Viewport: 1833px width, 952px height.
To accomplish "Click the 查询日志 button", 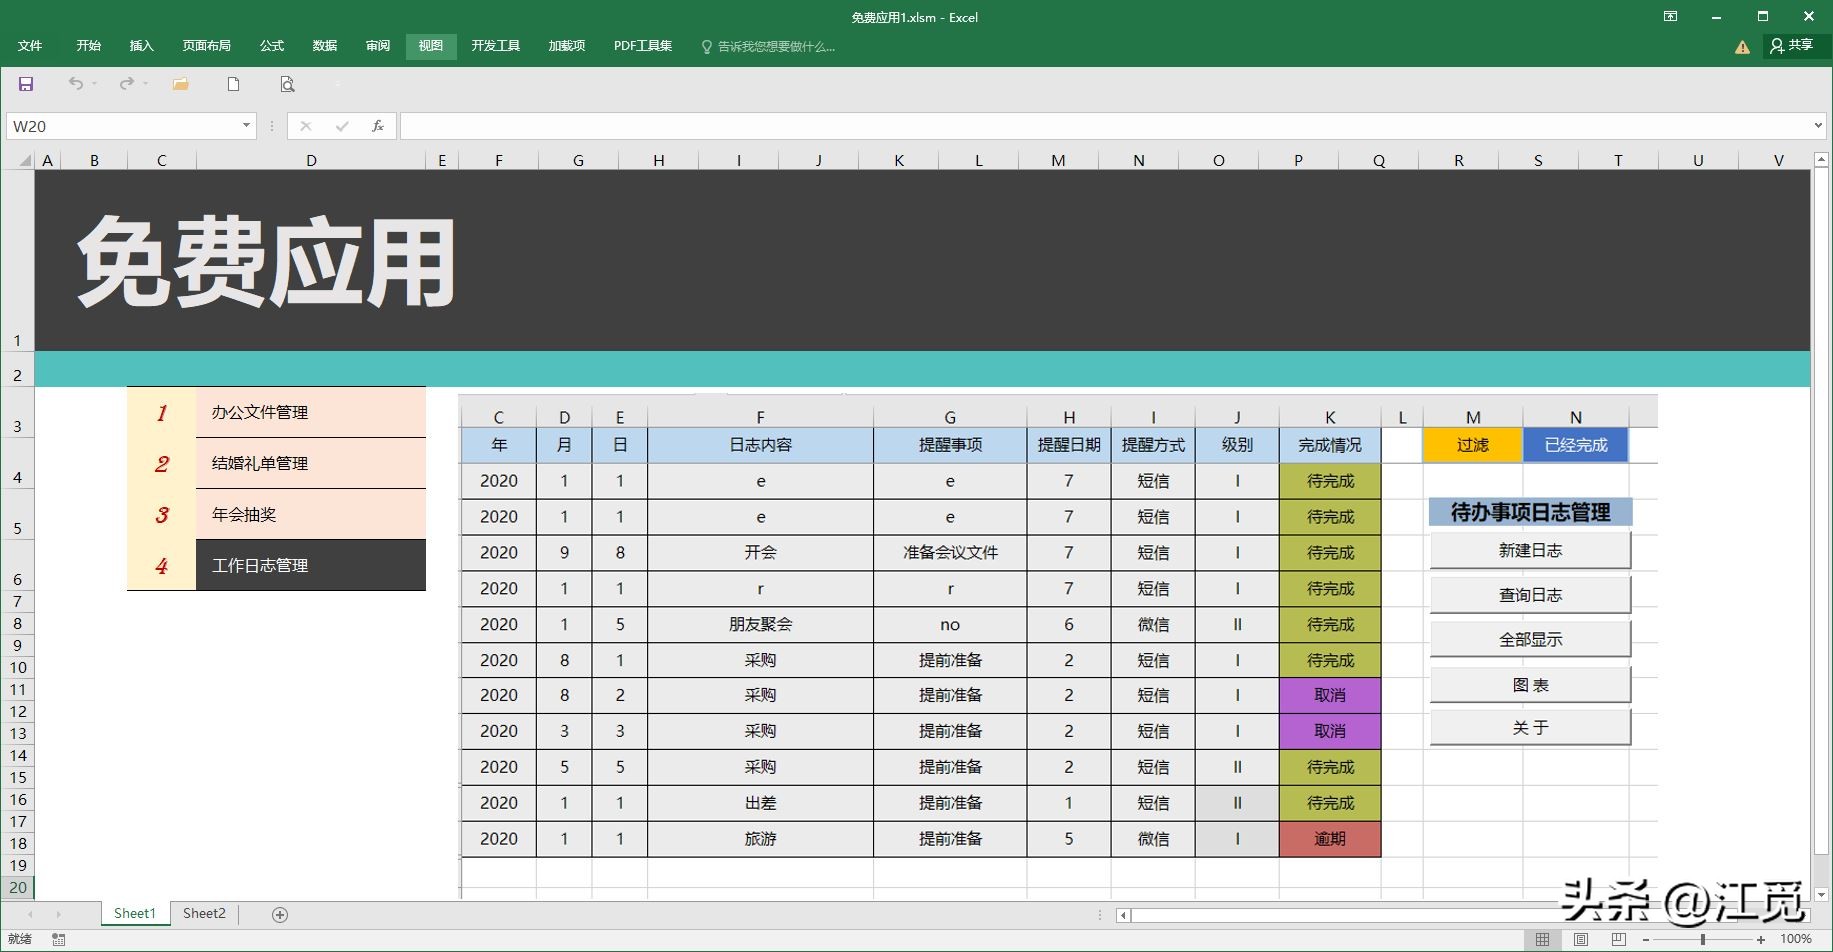I will [x=1530, y=595].
